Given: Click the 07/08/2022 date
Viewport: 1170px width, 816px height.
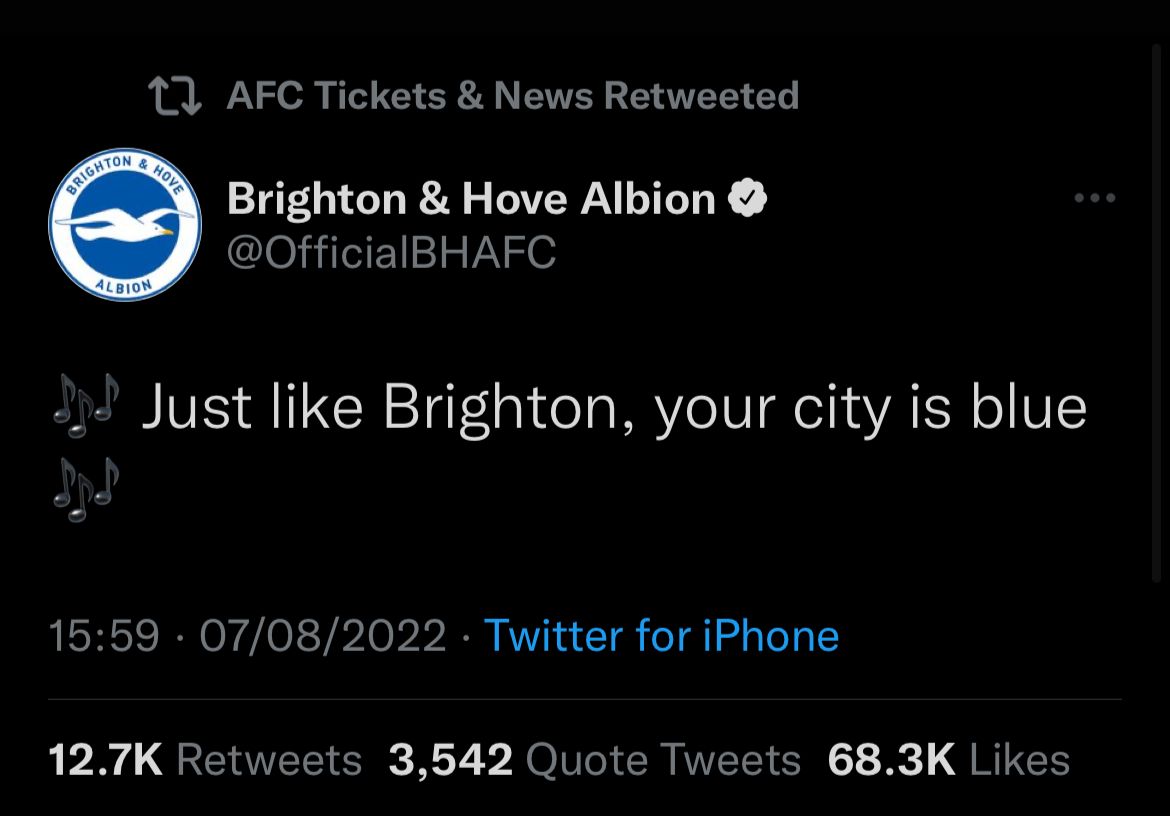Looking at the screenshot, I should tap(322, 636).
